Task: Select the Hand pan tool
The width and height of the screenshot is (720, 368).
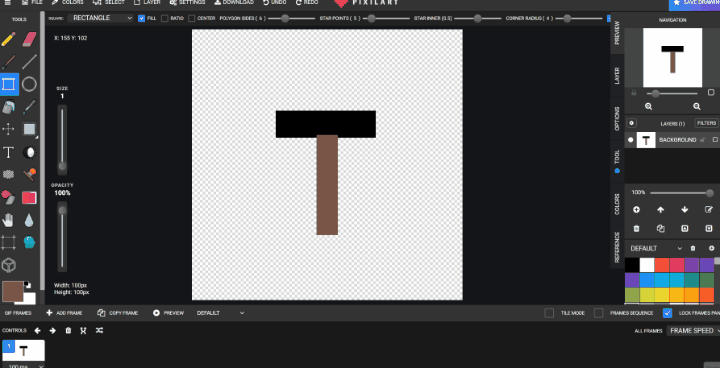Action: tap(8, 220)
